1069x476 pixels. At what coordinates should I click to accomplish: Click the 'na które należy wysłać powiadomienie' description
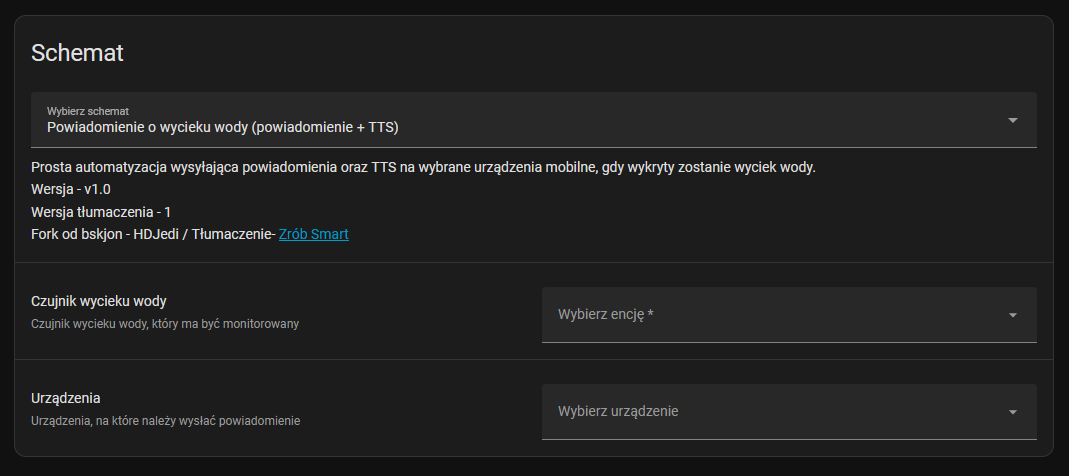click(165, 421)
